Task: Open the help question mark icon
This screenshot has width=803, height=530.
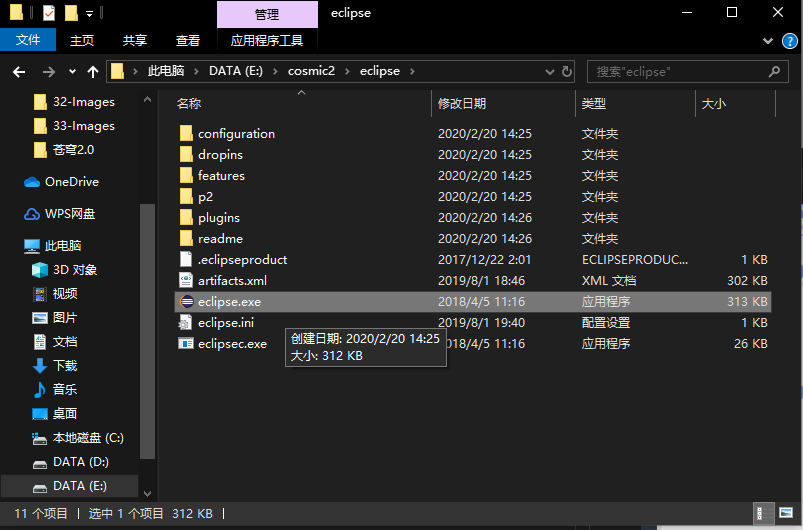Action: coord(790,41)
